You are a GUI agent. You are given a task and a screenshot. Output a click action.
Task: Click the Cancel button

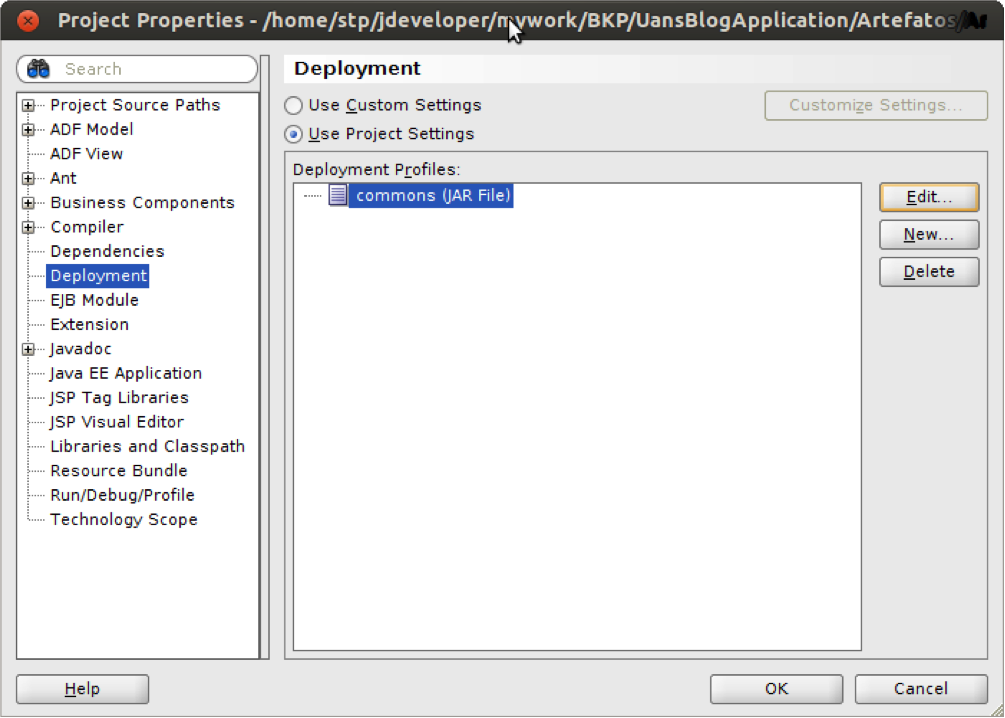coord(921,689)
